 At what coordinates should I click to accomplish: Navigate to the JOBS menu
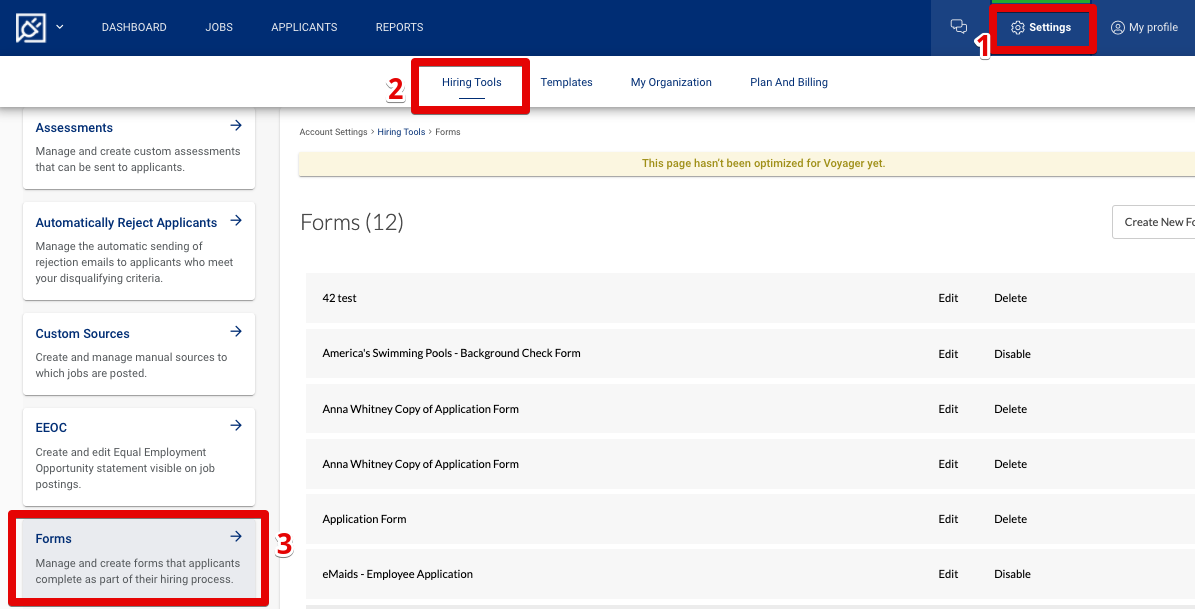pos(218,27)
